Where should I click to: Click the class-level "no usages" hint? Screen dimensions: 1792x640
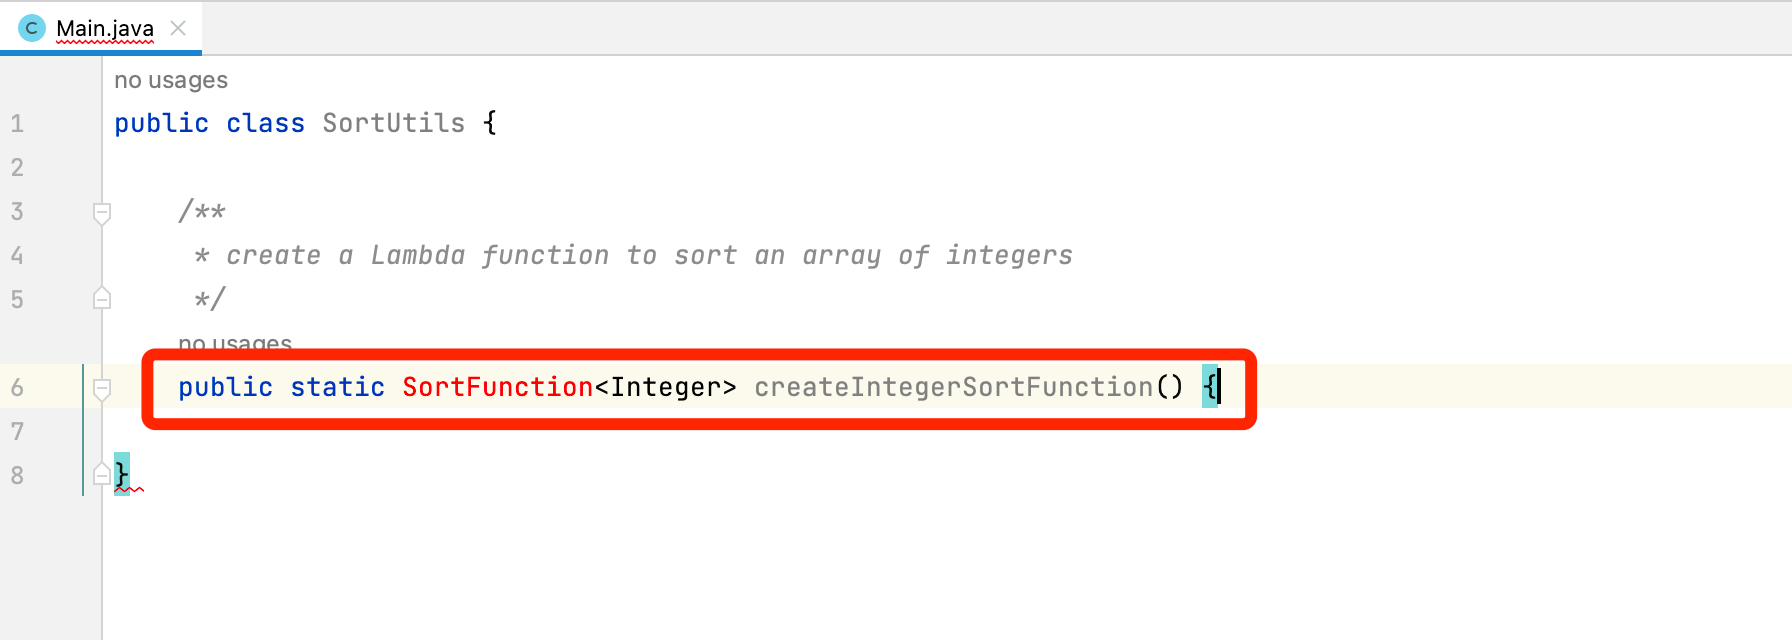coord(170,80)
